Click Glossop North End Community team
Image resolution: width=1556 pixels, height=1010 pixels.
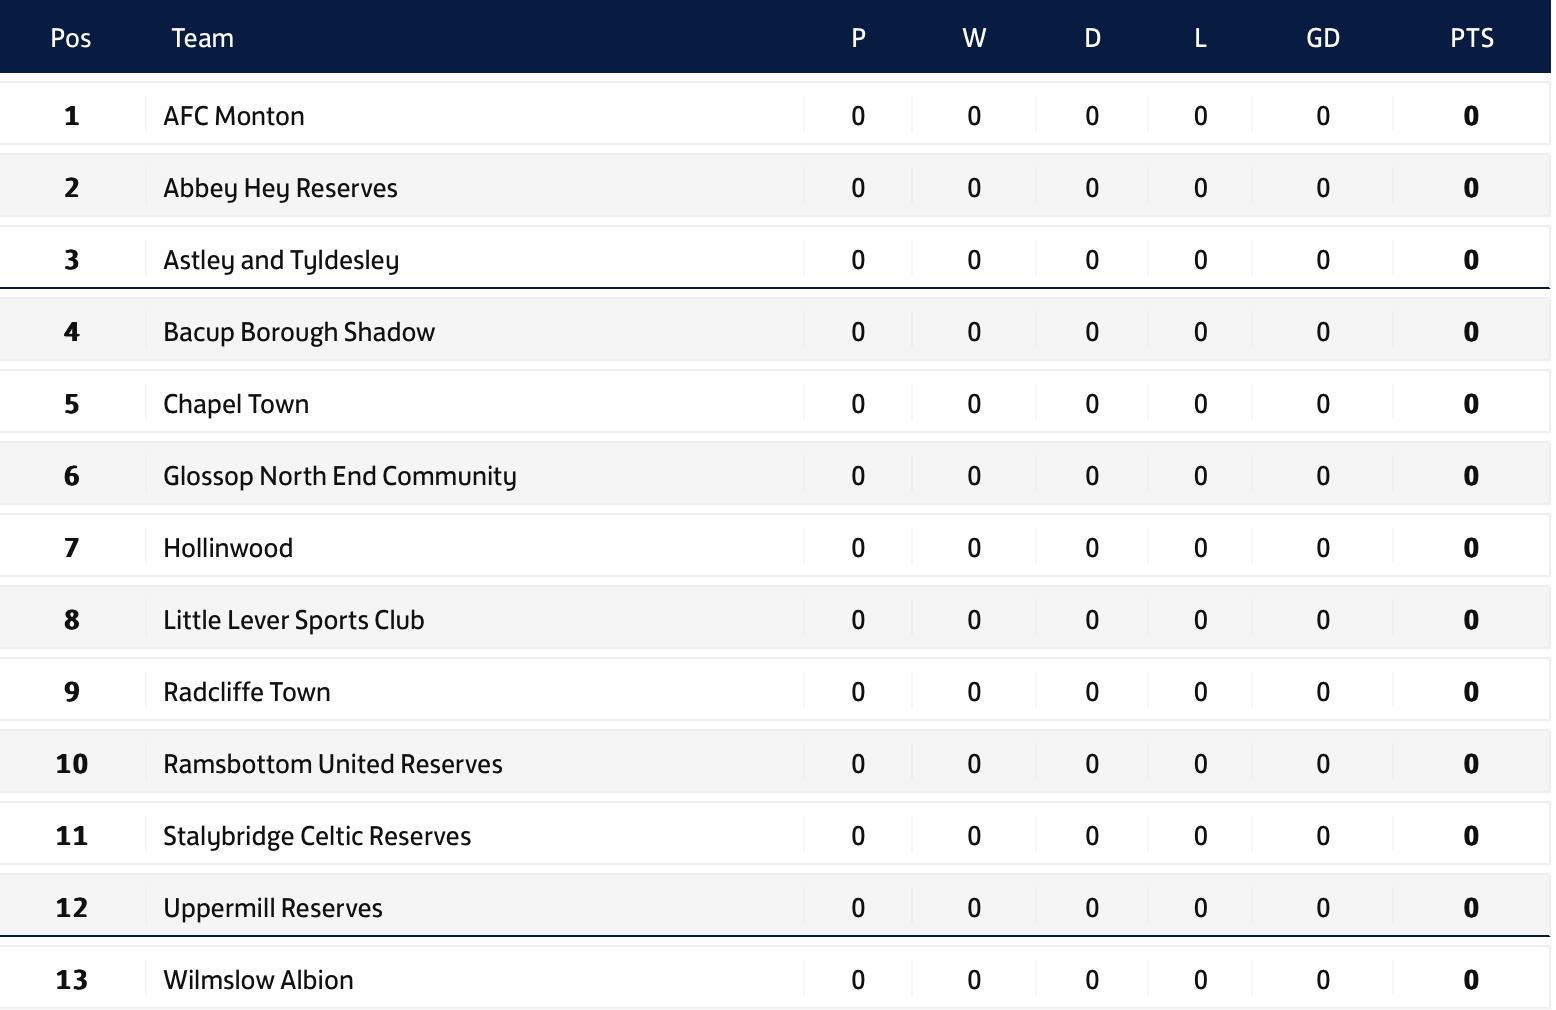340,476
